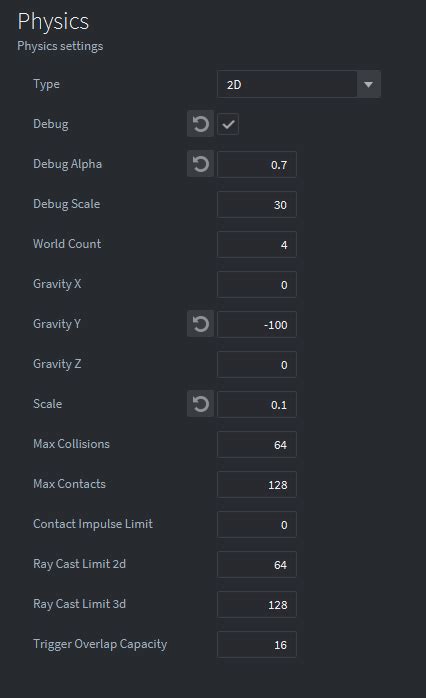Uncheck the Debug checkbox
426x698 pixels.
[228, 124]
